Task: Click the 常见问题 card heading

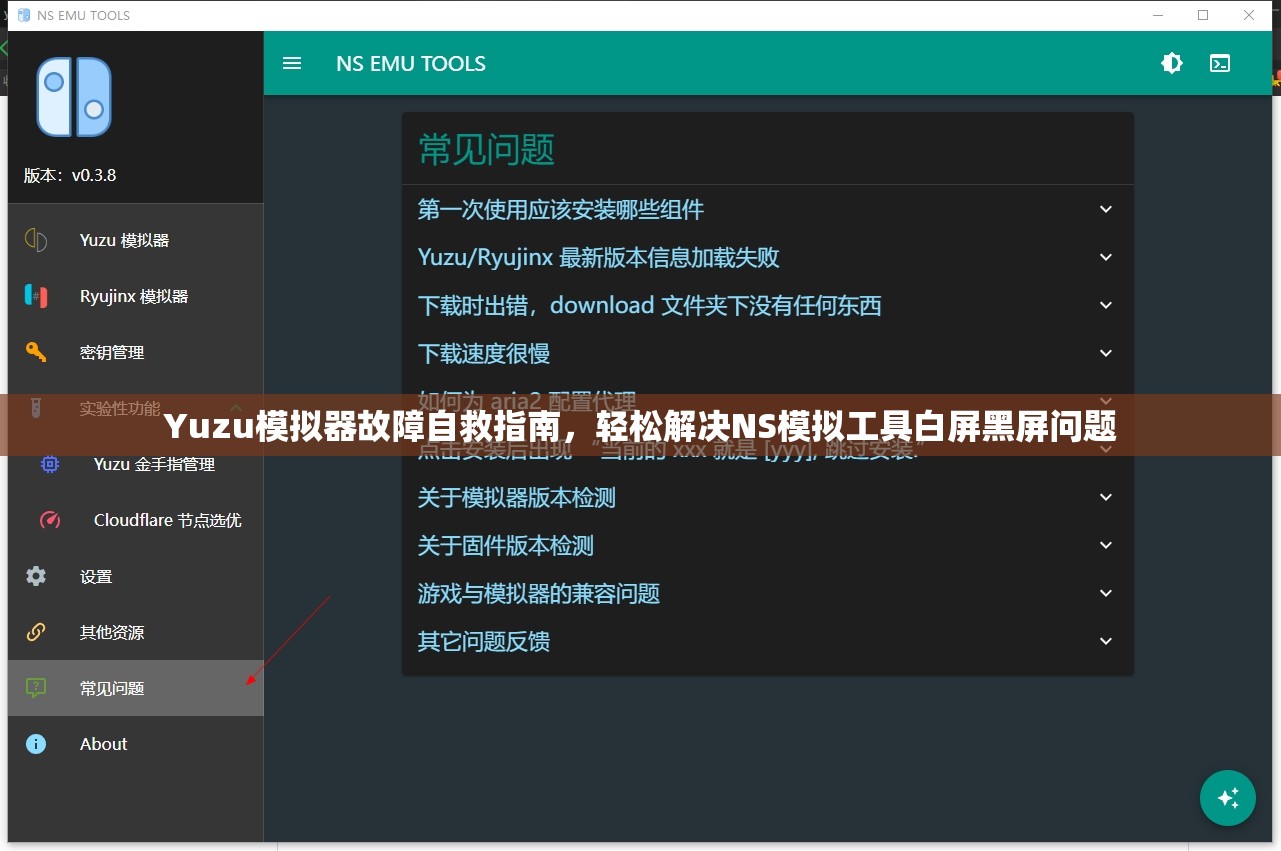Action: 487,149
